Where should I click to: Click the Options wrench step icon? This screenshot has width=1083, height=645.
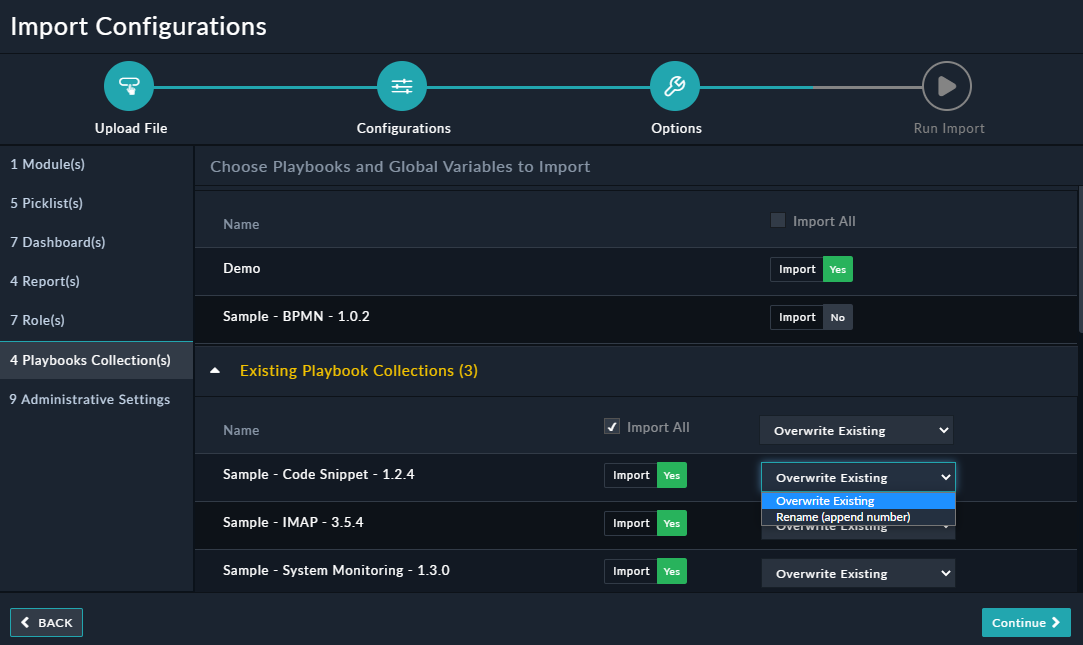click(x=675, y=86)
